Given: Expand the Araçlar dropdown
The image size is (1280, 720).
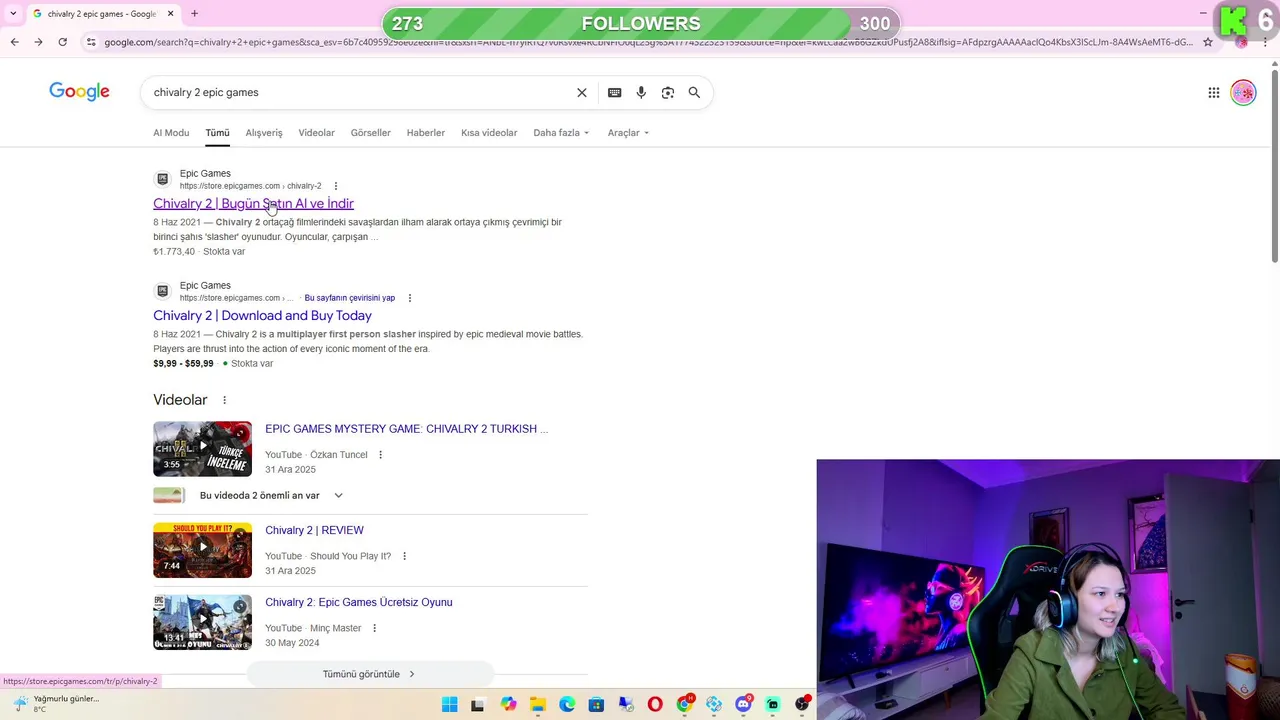Looking at the screenshot, I should point(628,133).
